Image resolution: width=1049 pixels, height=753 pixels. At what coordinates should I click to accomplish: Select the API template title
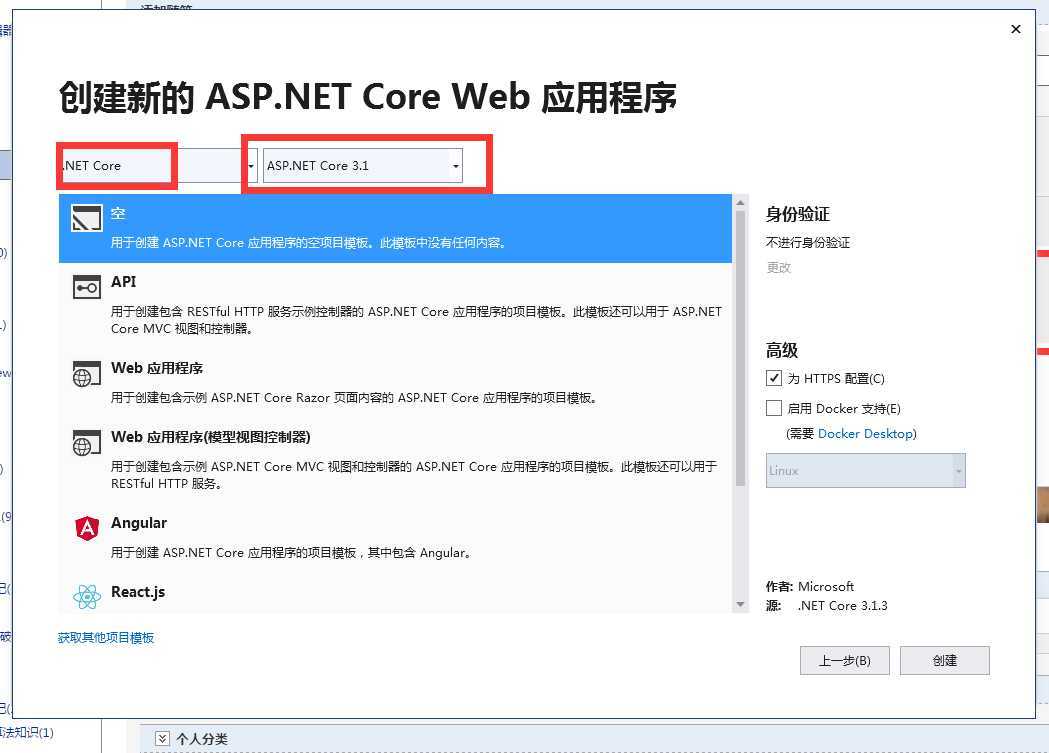click(x=124, y=282)
